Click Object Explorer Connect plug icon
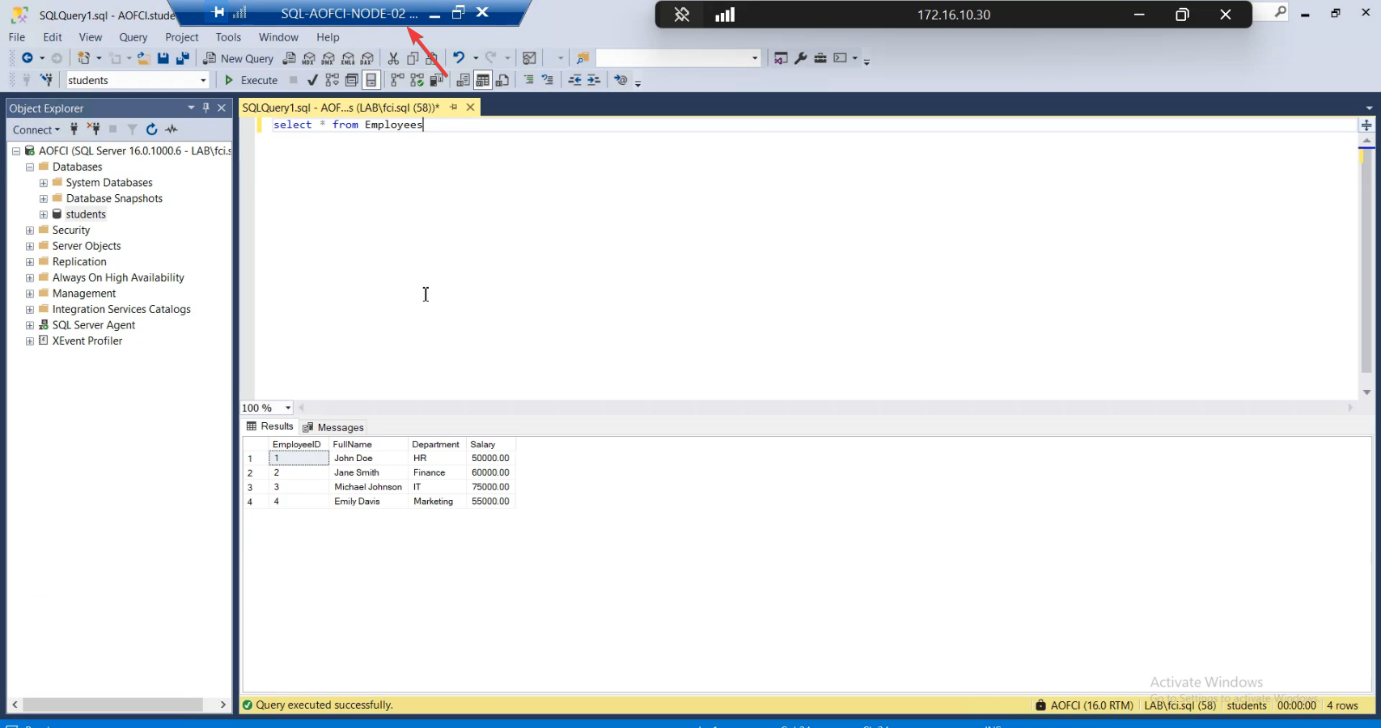The width and height of the screenshot is (1381, 728). [74, 129]
